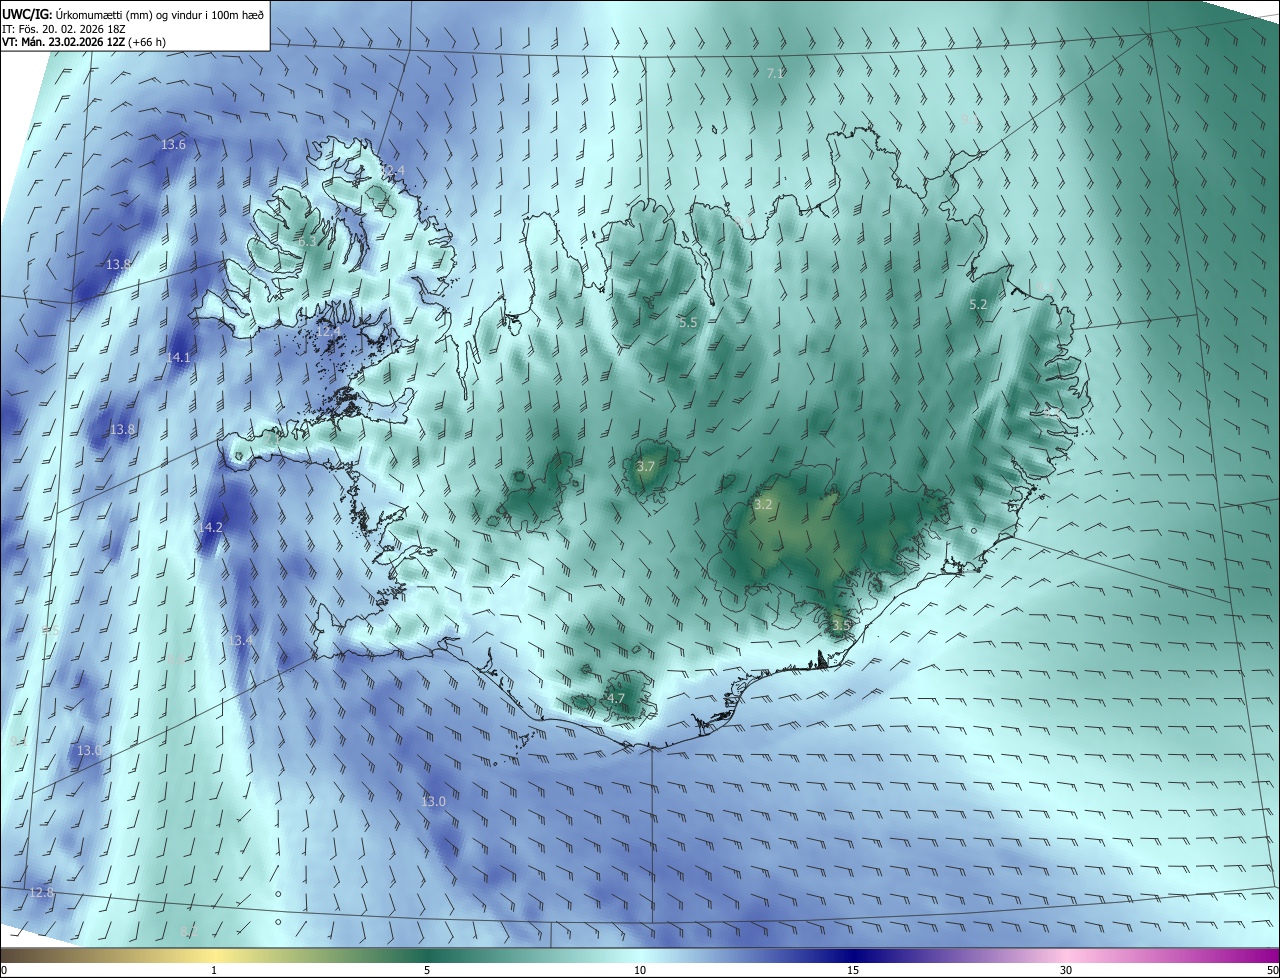Click the color scale tick label 0
The width and height of the screenshot is (1280, 978).
coord(4,970)
